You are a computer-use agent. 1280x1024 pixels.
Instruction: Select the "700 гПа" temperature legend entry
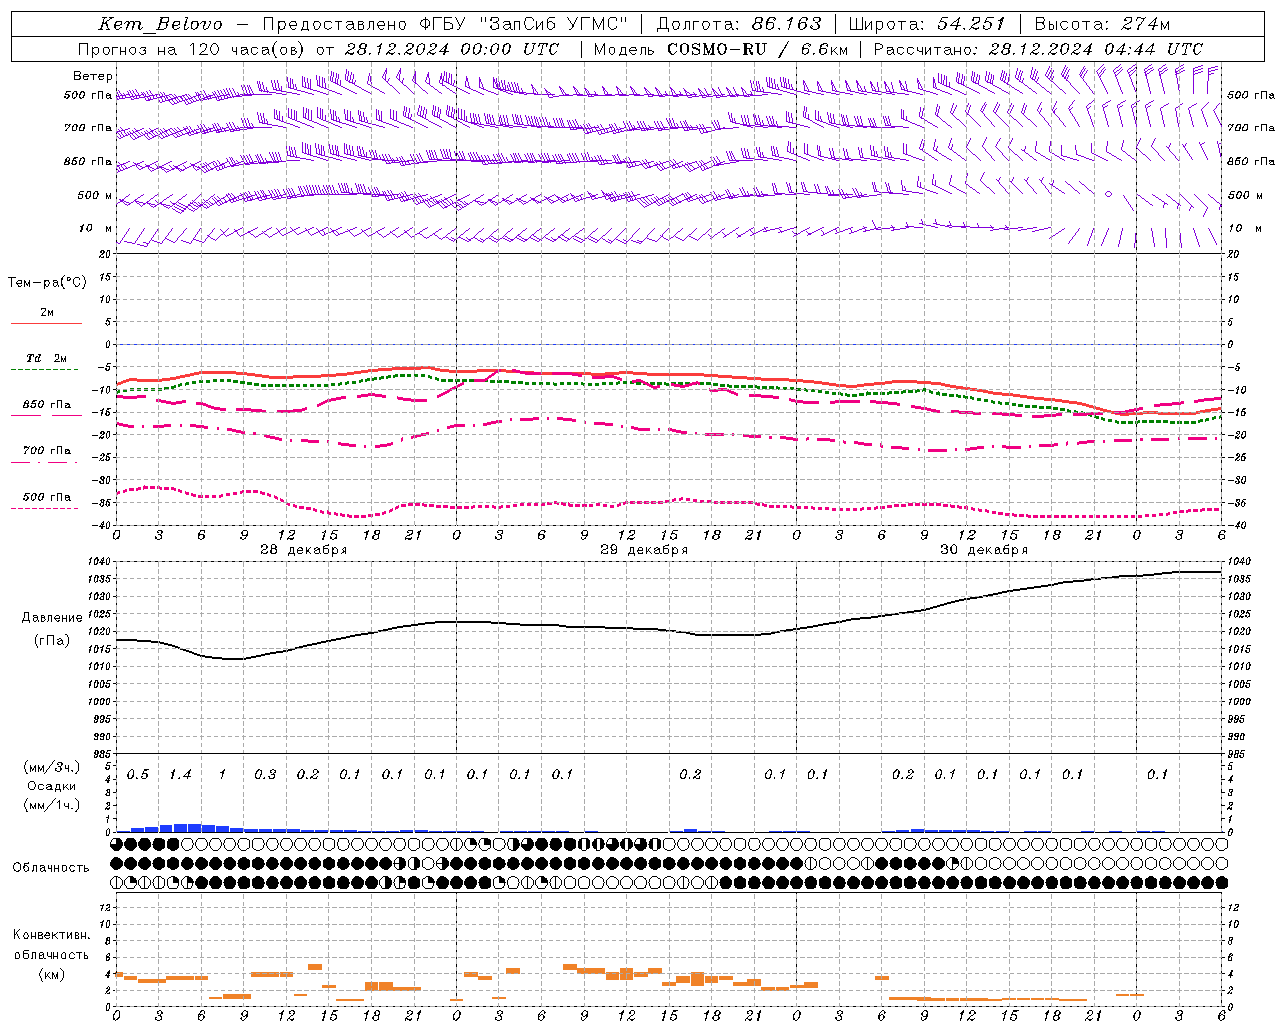46,451
